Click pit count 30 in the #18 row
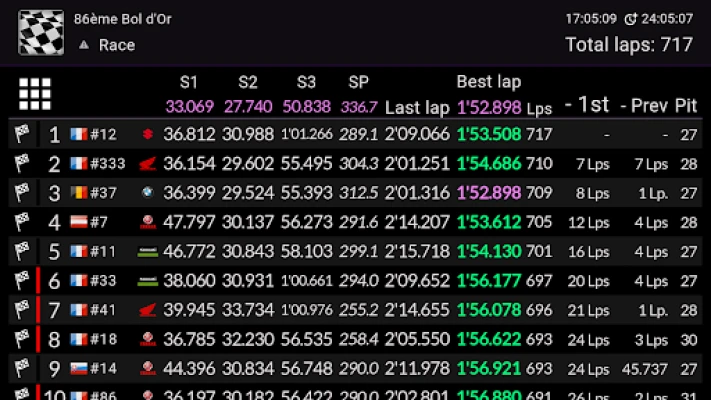 pyautogui.click(x=688, y=340)
